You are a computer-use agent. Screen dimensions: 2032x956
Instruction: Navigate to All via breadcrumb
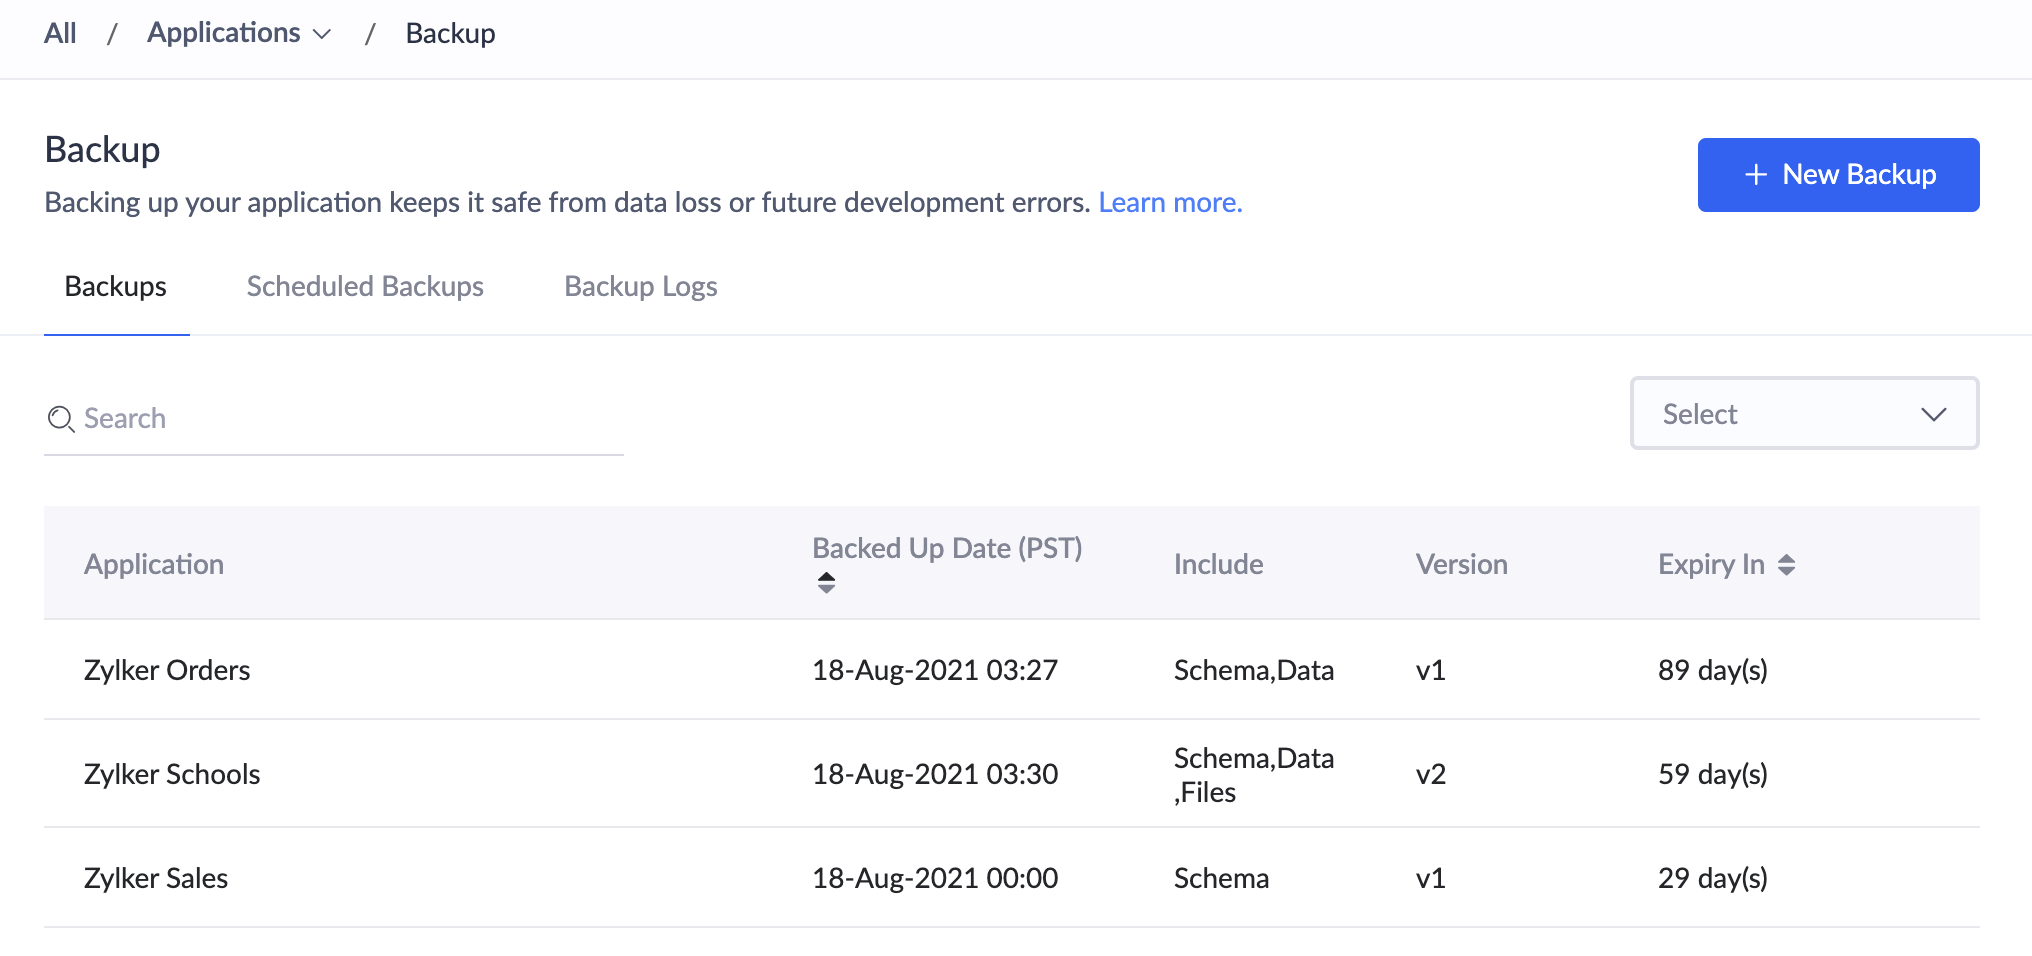coord(59,33)
